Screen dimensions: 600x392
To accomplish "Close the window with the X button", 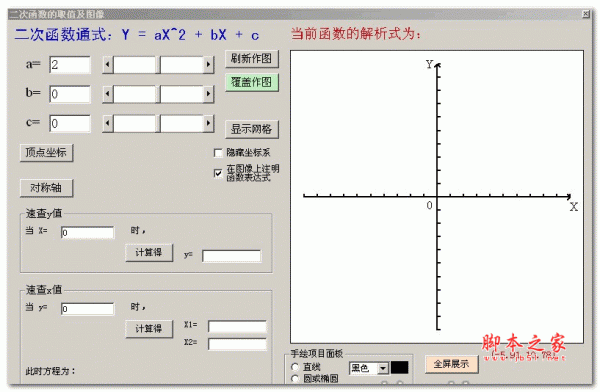I will [x=586, y=14].
